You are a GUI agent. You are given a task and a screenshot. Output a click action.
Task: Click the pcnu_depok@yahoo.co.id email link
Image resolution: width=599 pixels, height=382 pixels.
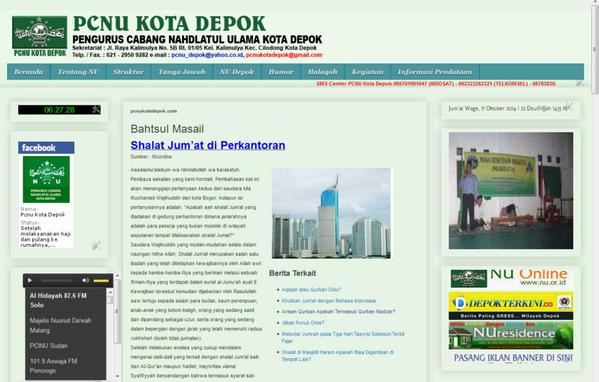[207, 55]
